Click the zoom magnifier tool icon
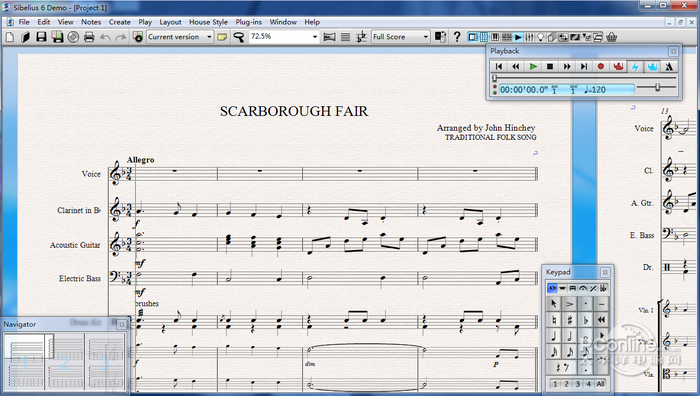Image resolution: width=700 pixels, height=396 pixels. click(239, 37)
